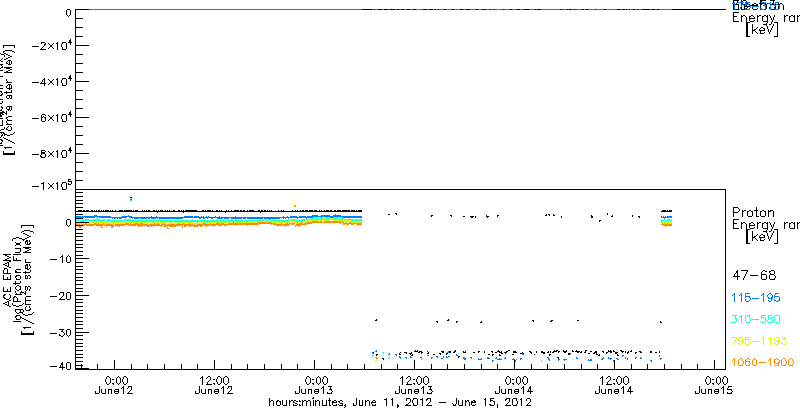Click the -10 tick on proton flux axis

click(61, 259)
